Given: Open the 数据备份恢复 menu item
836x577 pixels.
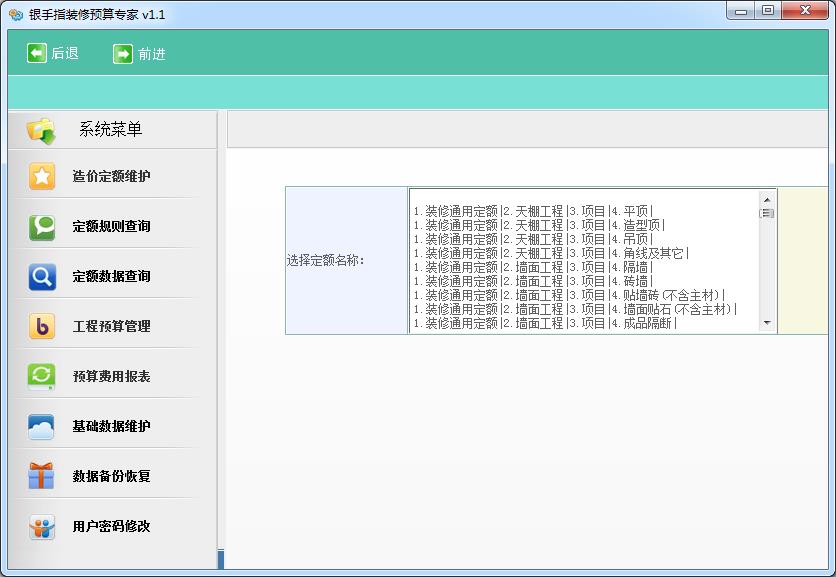Looking at the screenshot, I should [111, 477].
